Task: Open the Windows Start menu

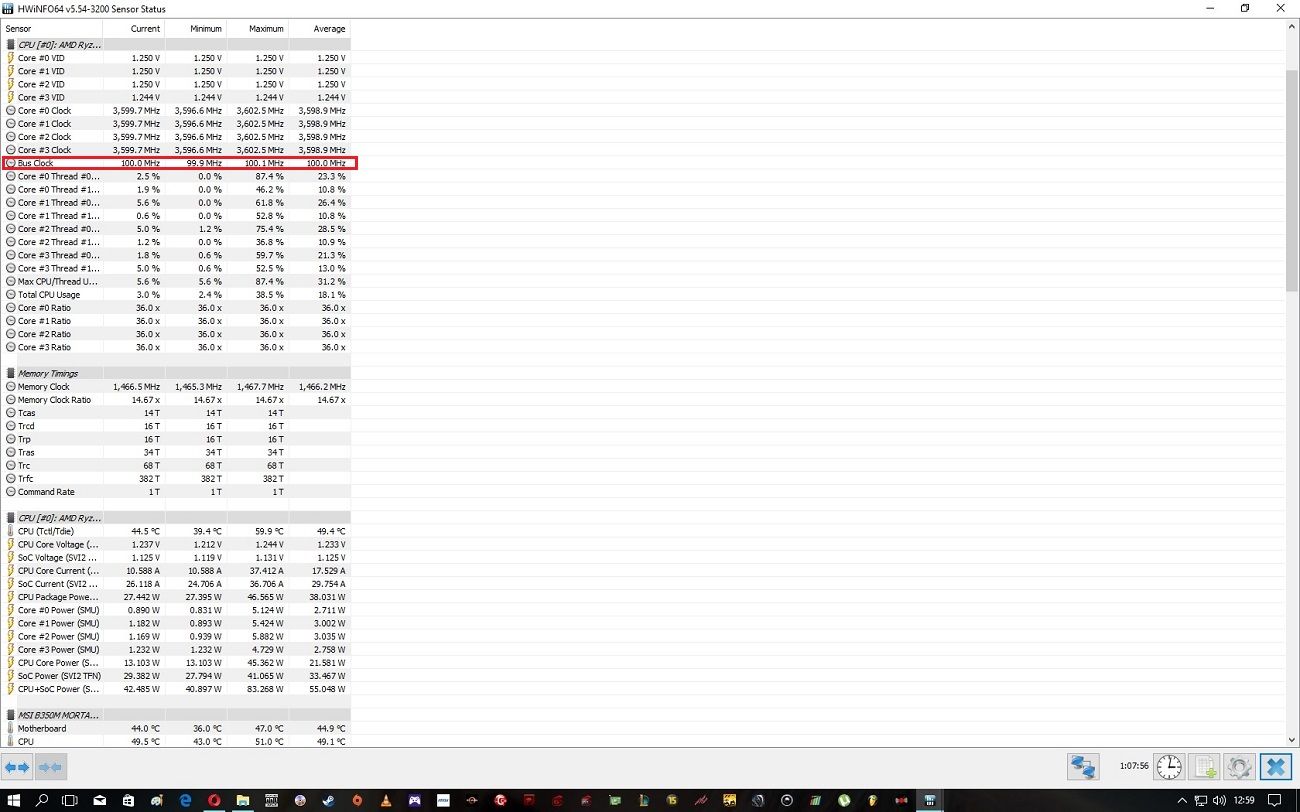Action: [x=14, y=800]
